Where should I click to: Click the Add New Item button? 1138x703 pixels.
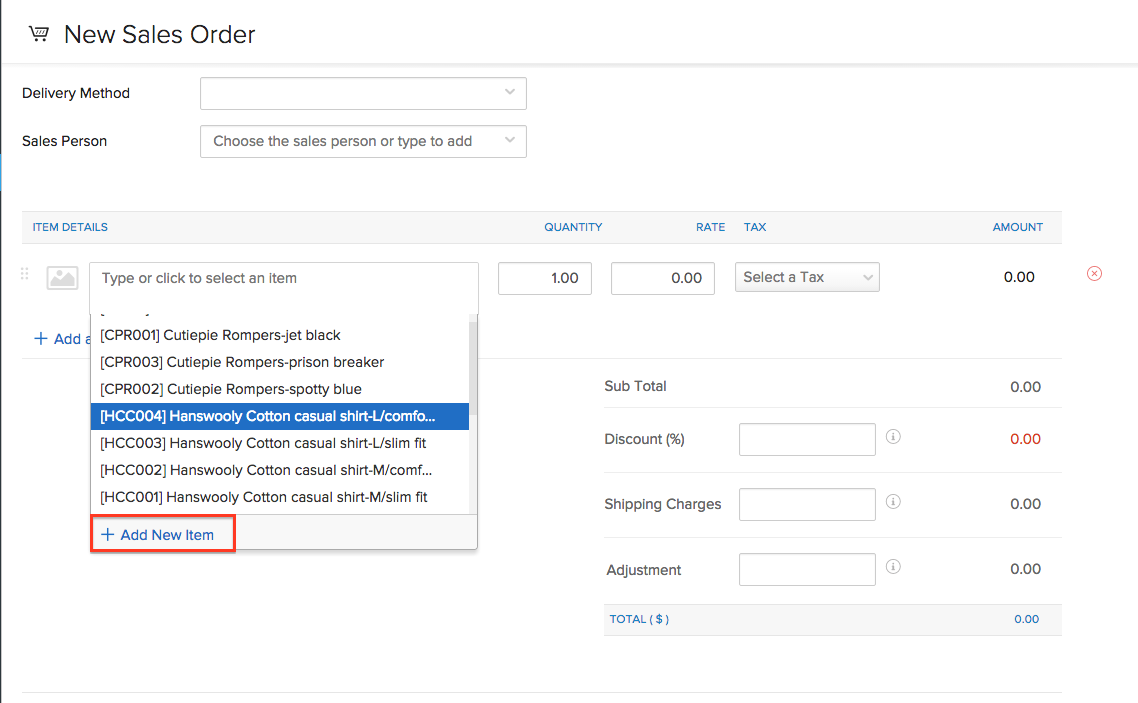(x=162, y=533)
